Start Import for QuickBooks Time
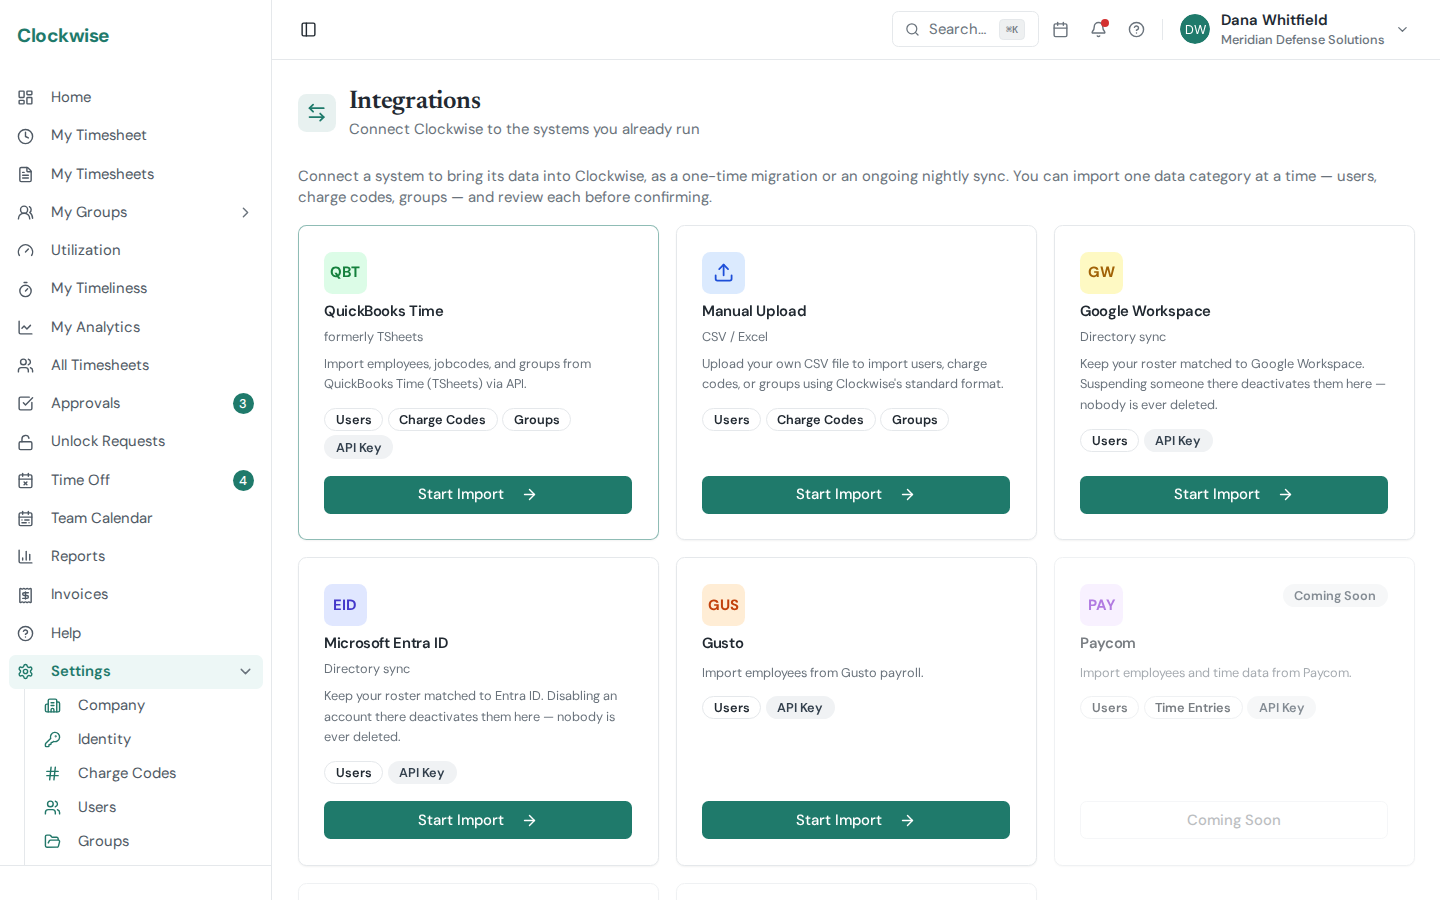Image resolution: width=1440 pixels, height=900 pixels. (478, 495)
